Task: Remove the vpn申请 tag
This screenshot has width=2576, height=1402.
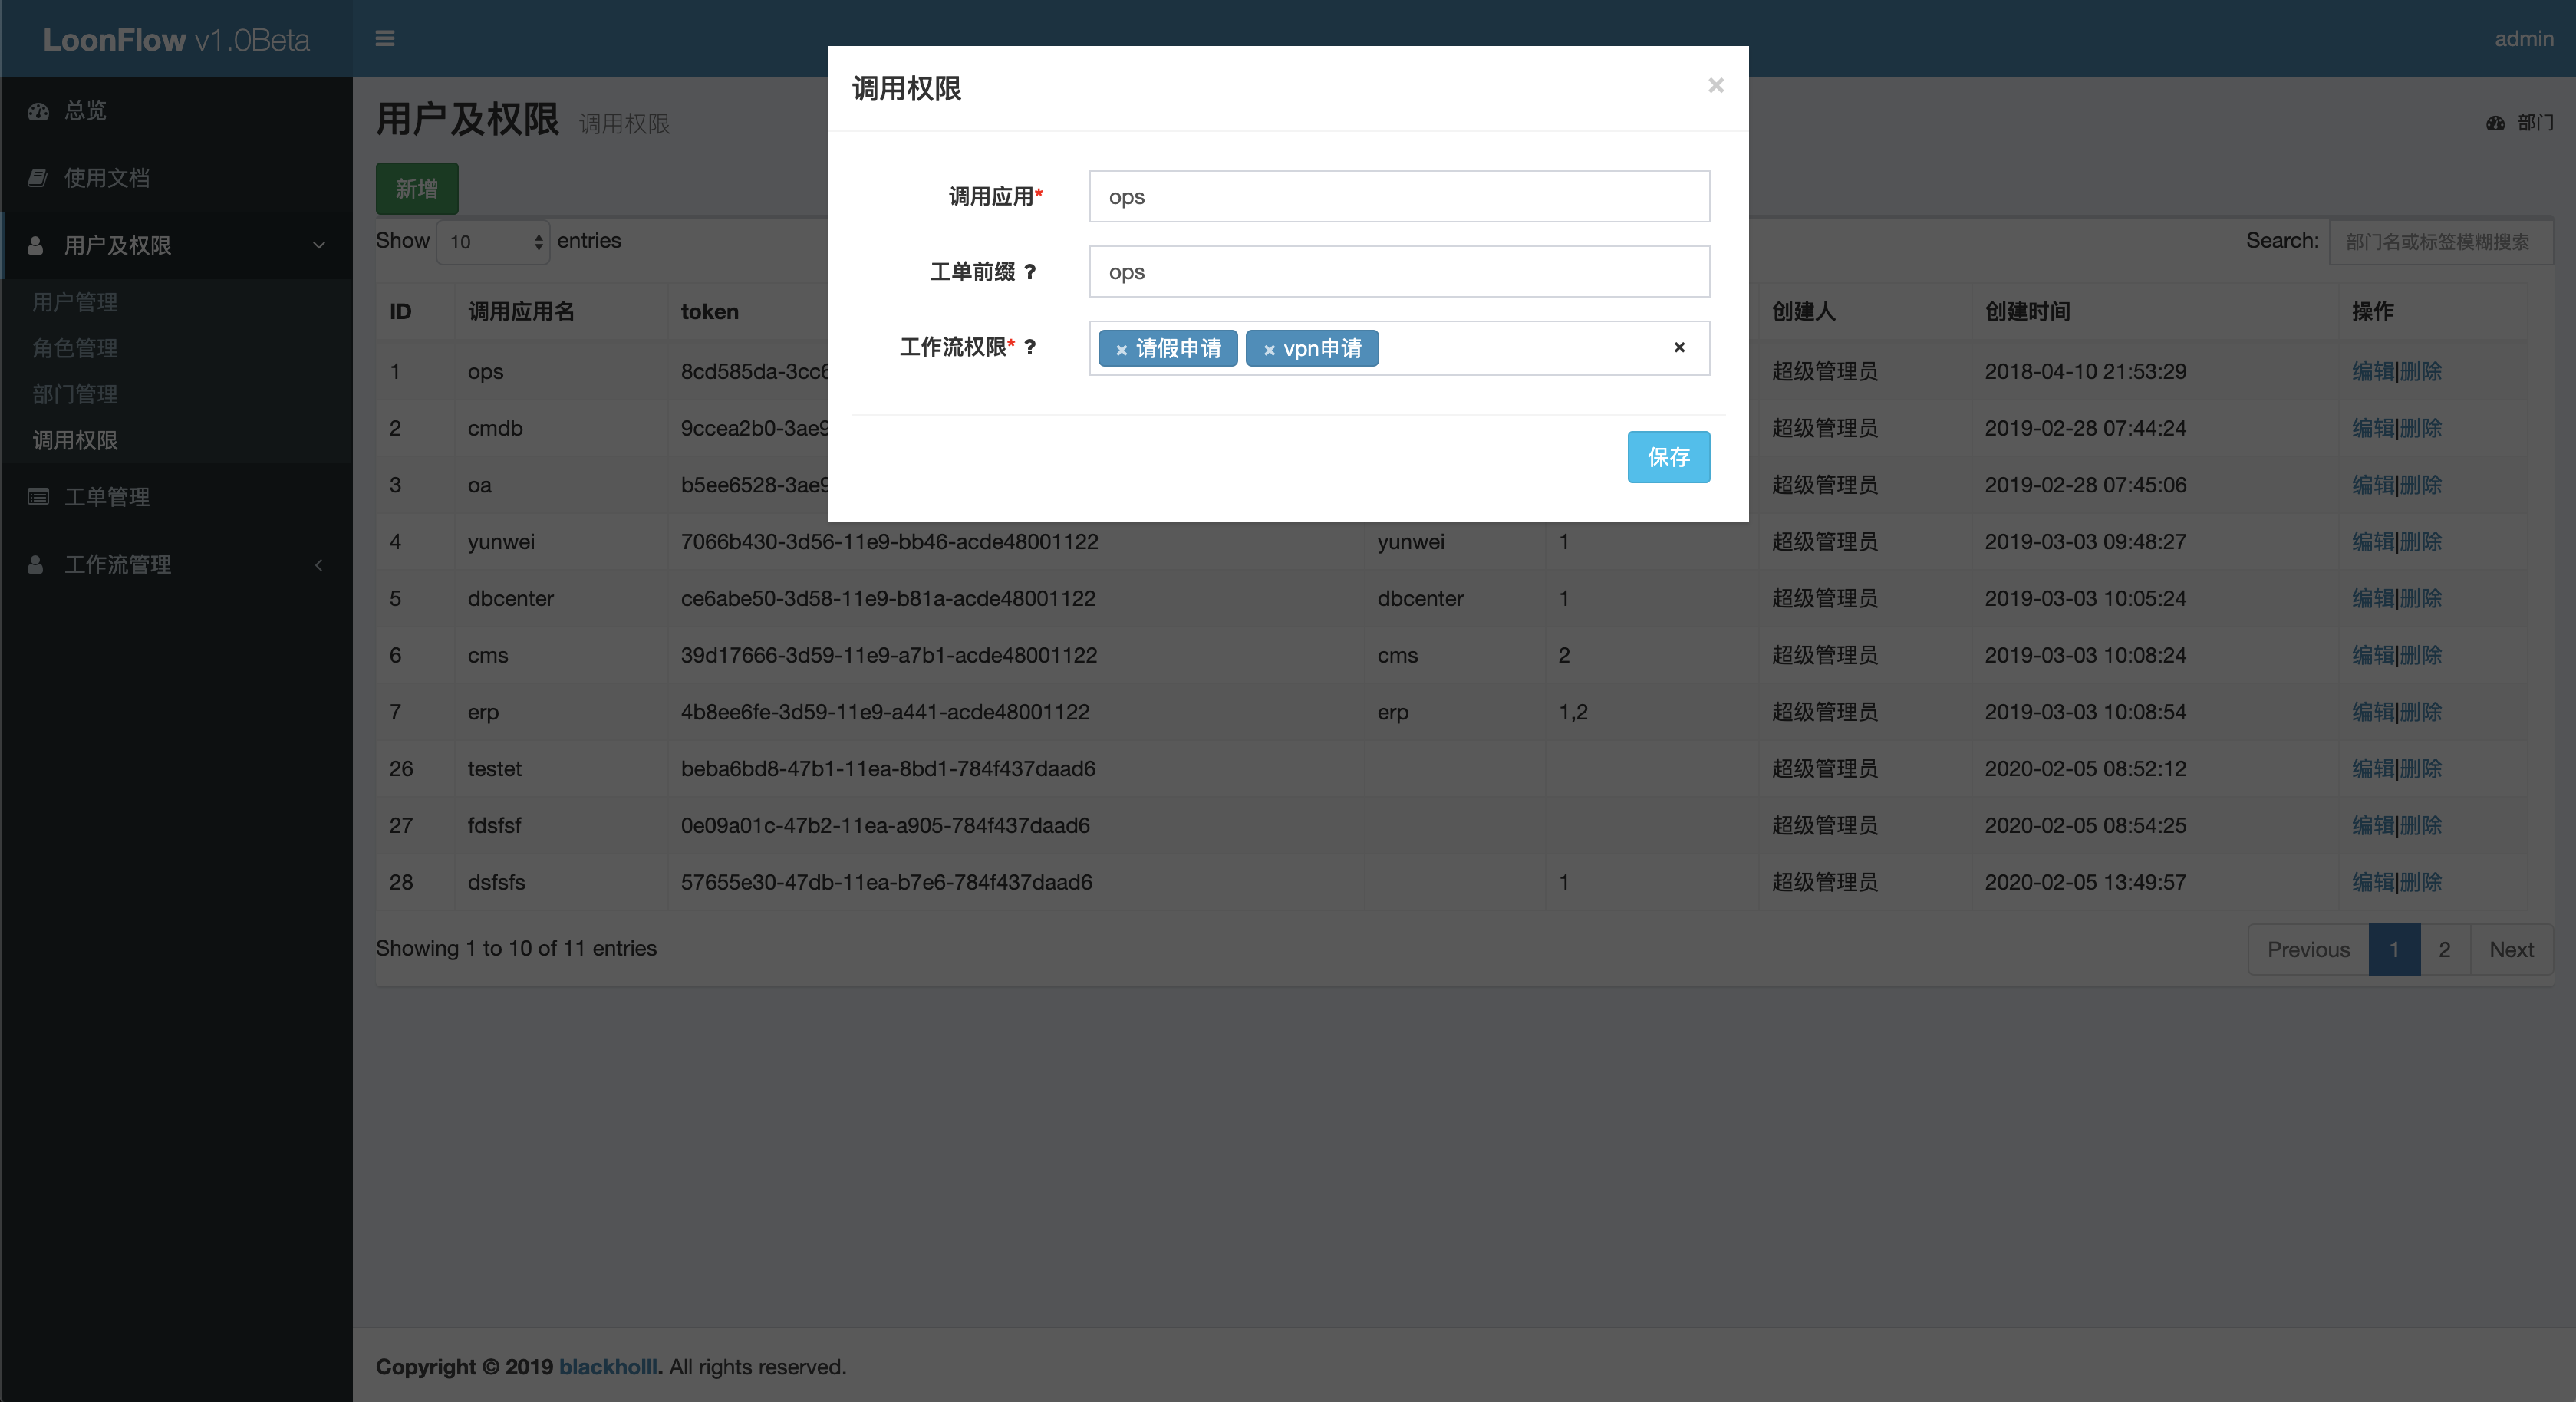Action: tap(1269, 350)
